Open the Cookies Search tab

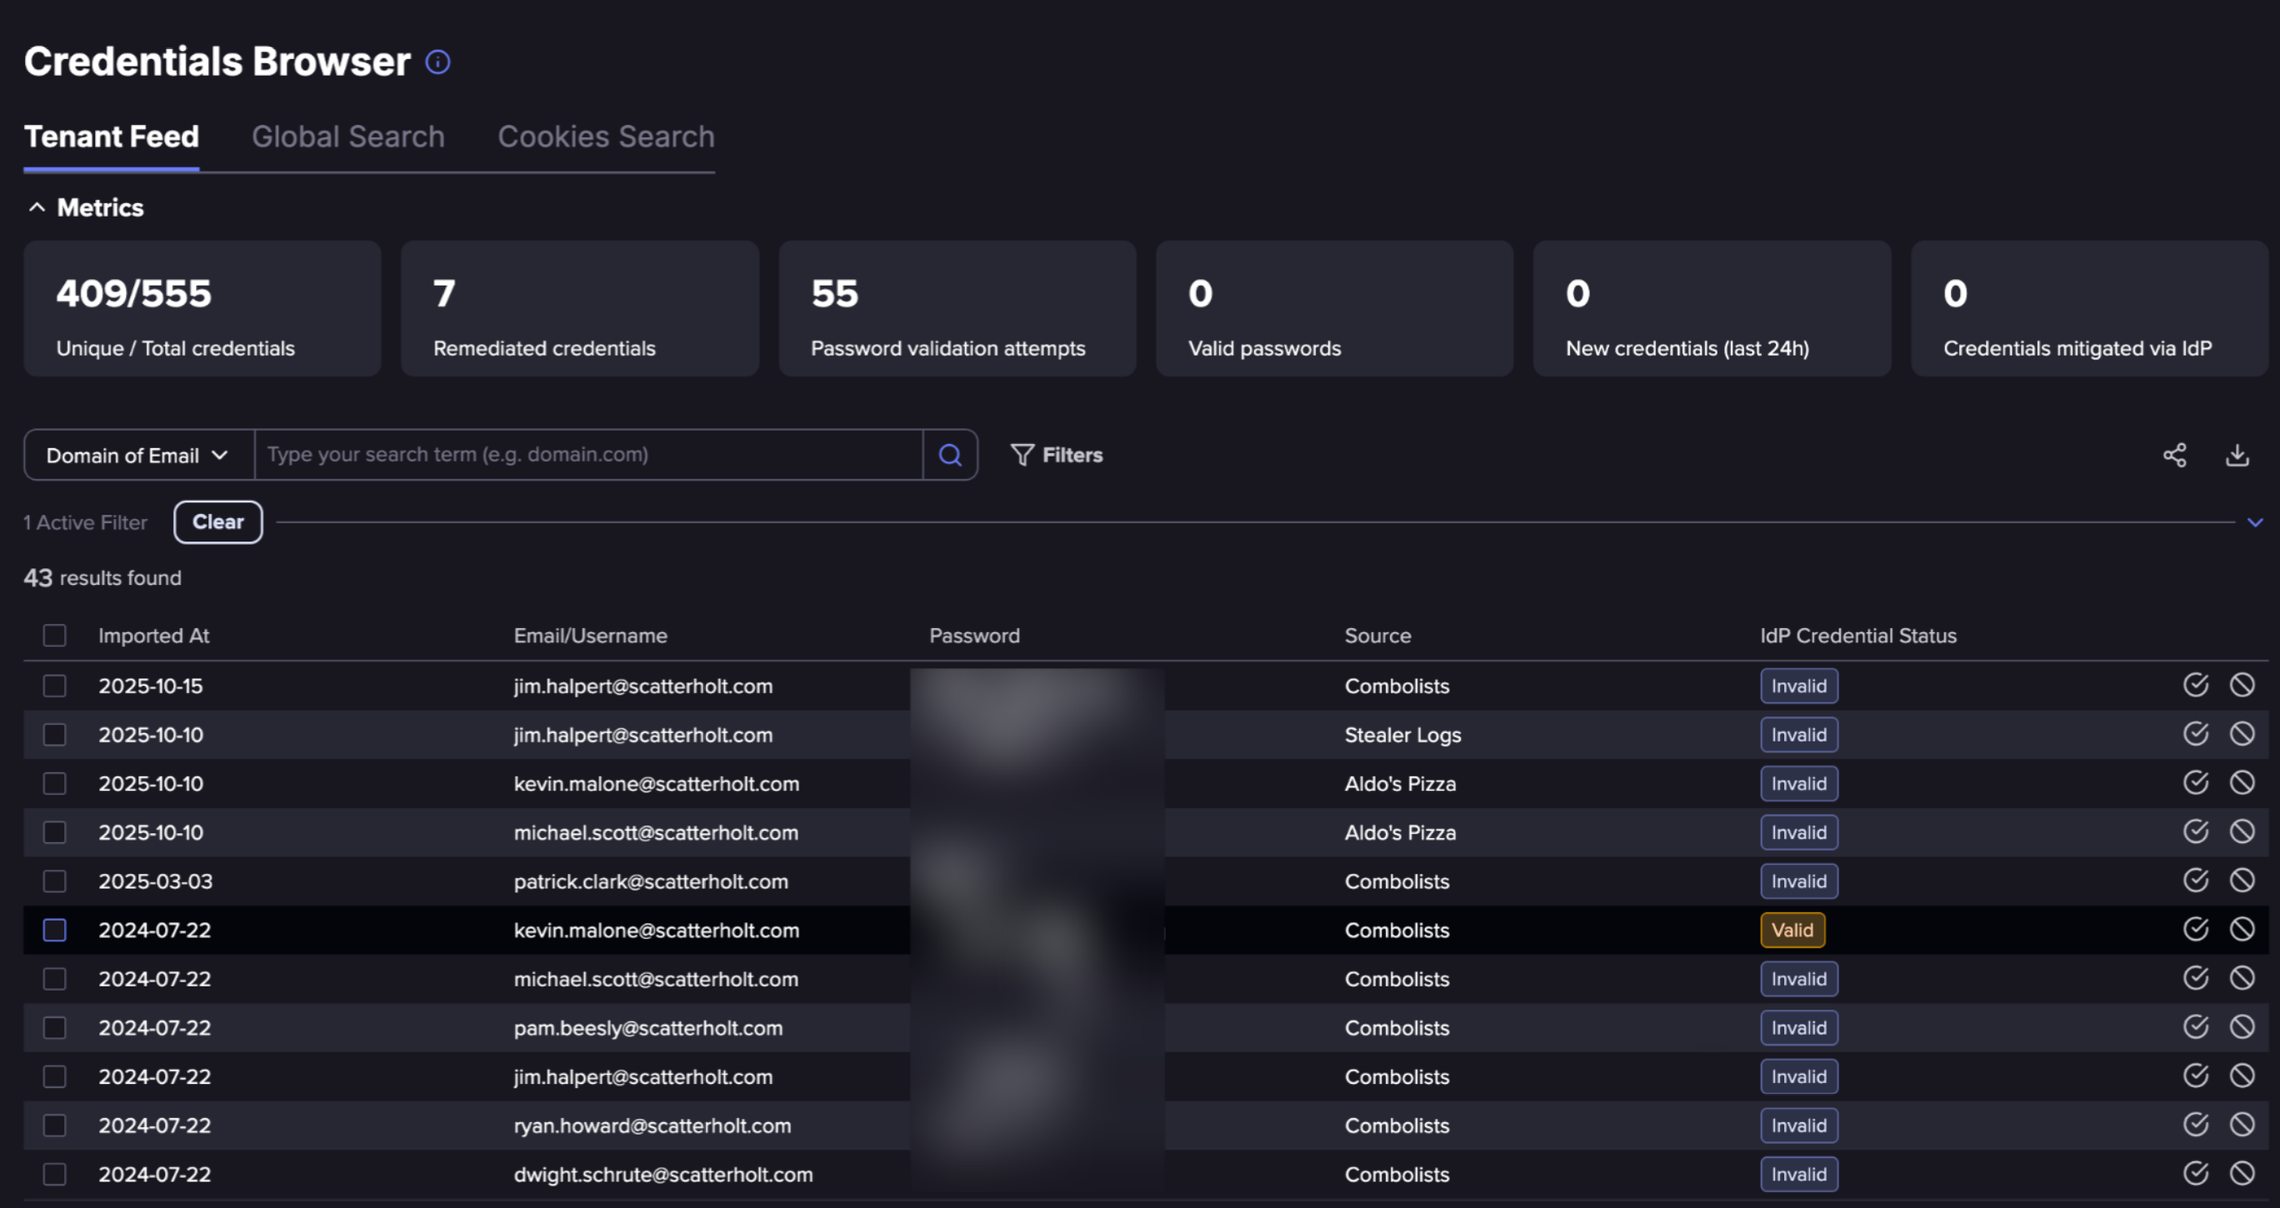pyautogui.click(x=606, y=137)
